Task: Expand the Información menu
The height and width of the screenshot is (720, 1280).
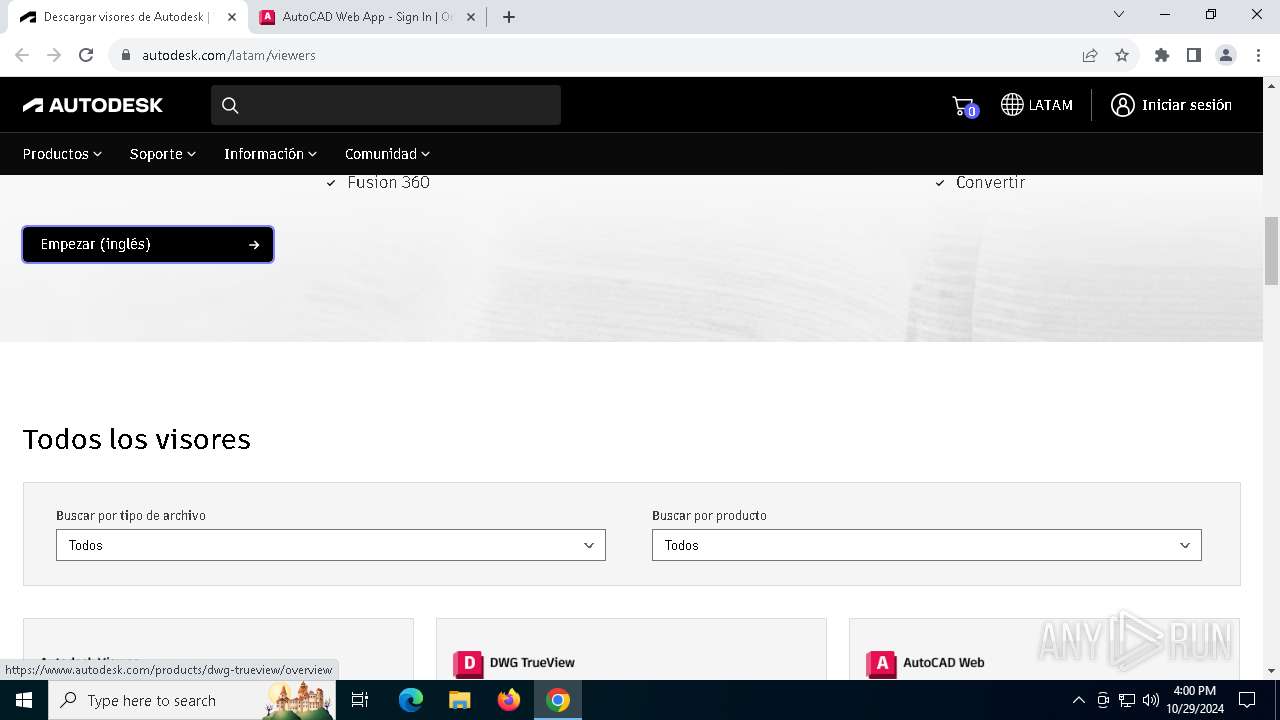Action: [270, 154]
